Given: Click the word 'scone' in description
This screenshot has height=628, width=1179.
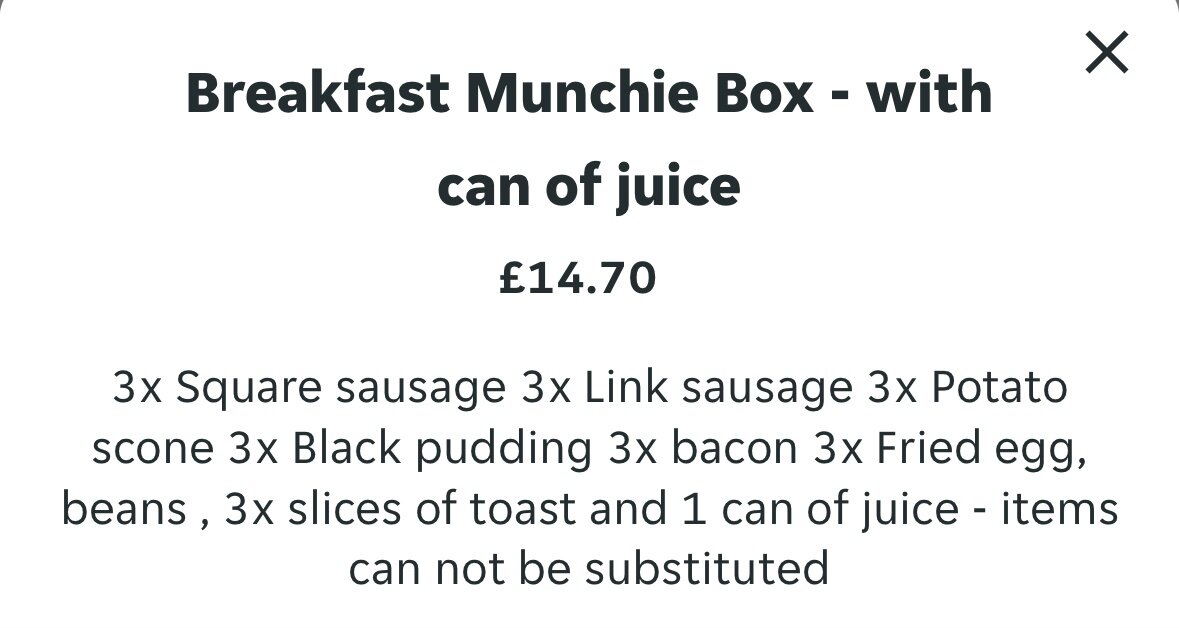Looking at the screenshot, I should point(153,448).
